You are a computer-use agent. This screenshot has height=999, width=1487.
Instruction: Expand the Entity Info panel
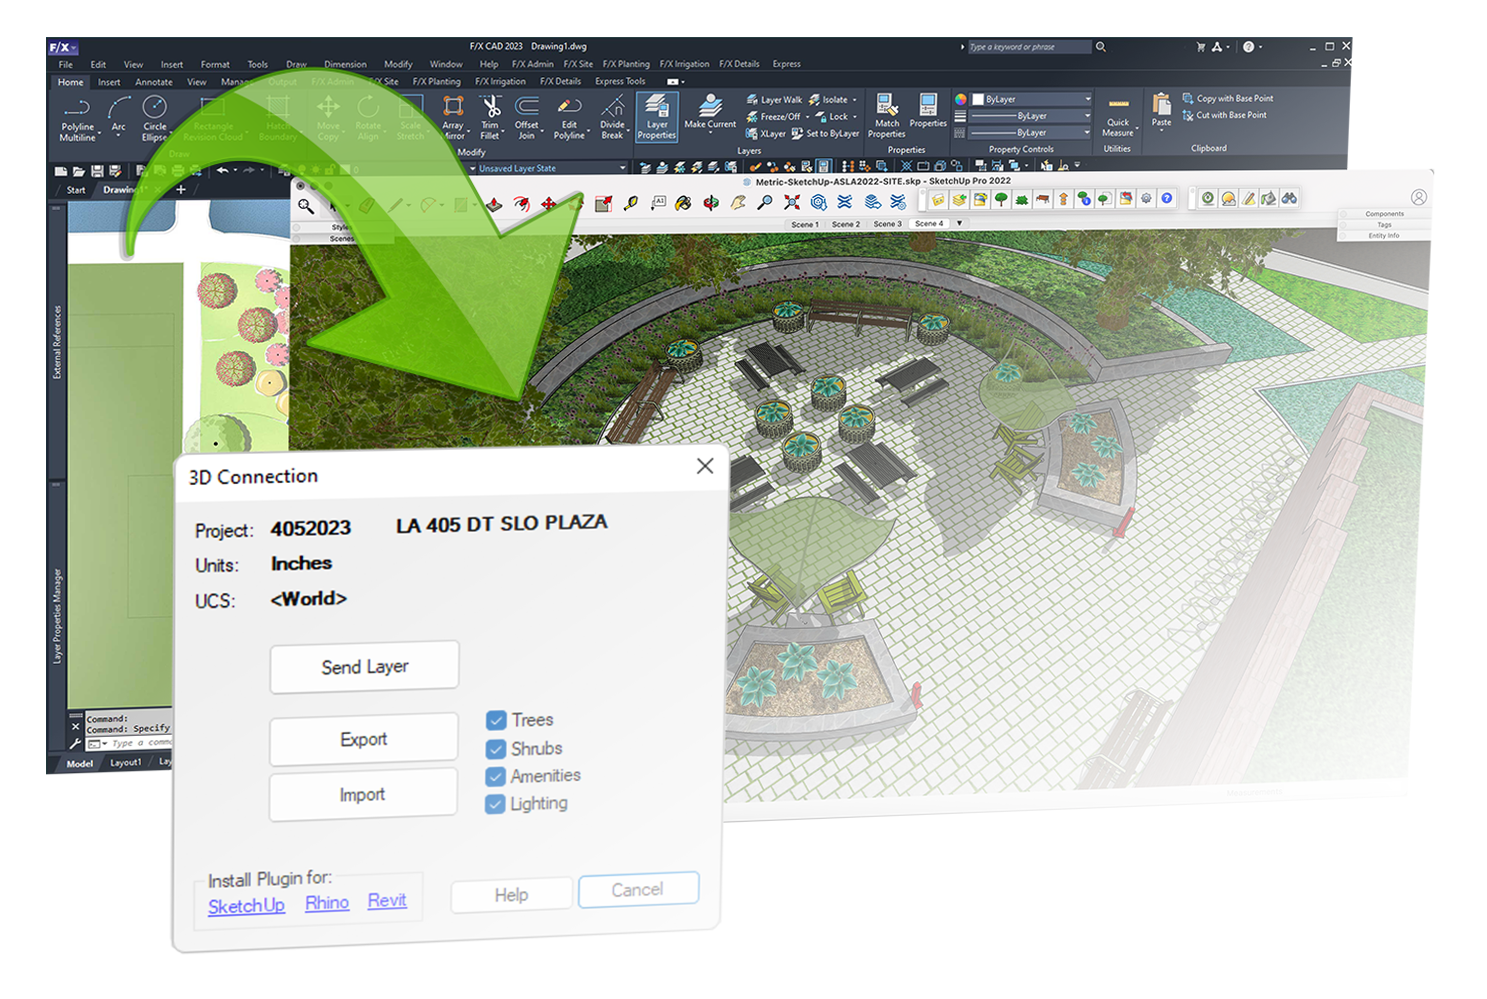[x=1384, y=236]
